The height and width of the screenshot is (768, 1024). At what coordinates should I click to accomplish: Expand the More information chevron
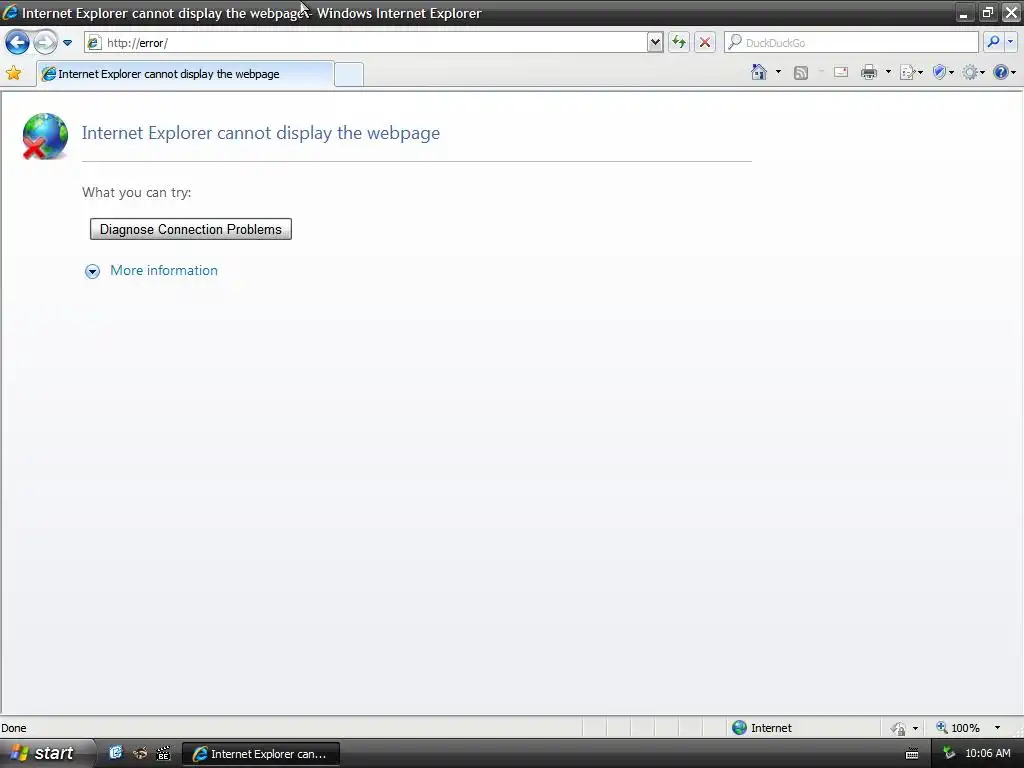click(92, 272)
